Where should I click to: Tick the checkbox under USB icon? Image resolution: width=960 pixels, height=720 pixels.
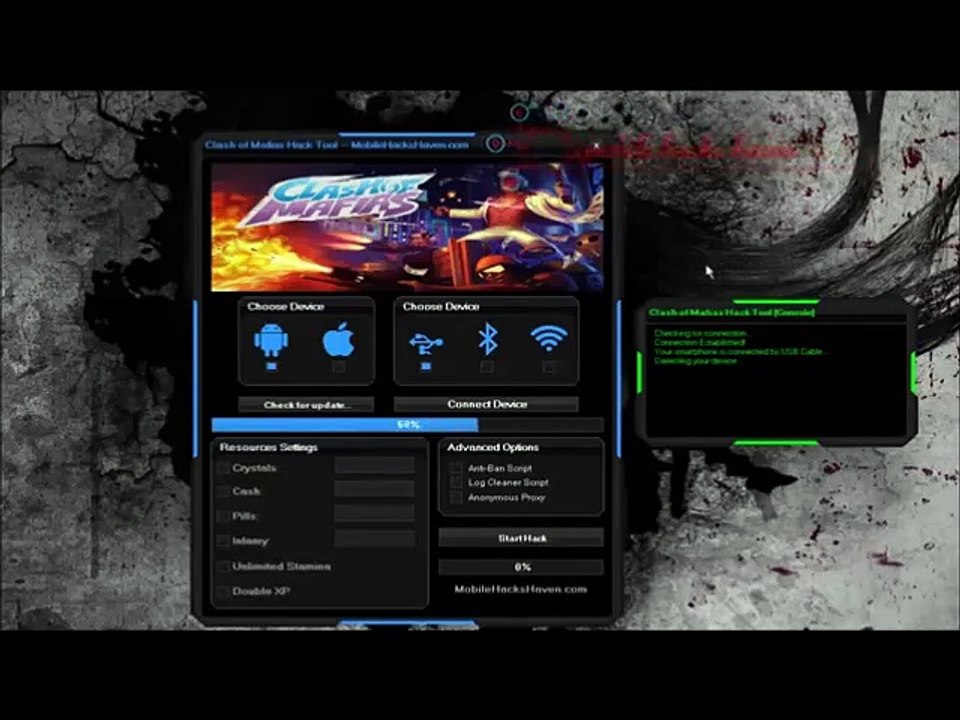pyautogui.click(x=426, y=366)
